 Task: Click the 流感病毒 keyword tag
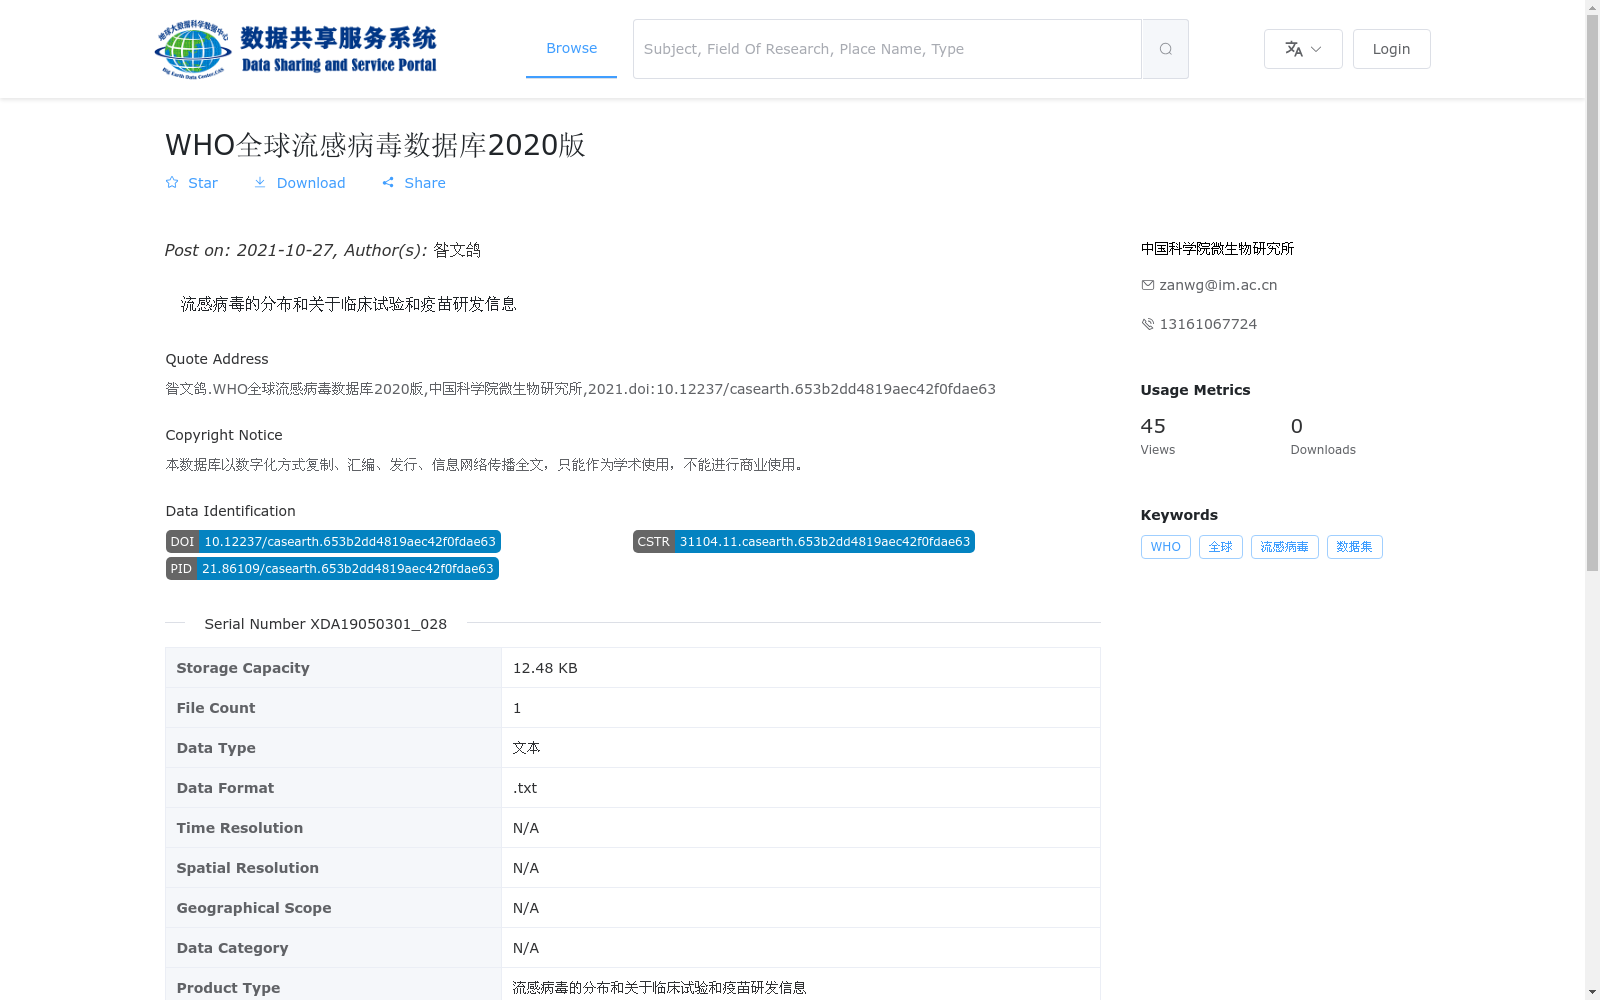click(1284, 547)
